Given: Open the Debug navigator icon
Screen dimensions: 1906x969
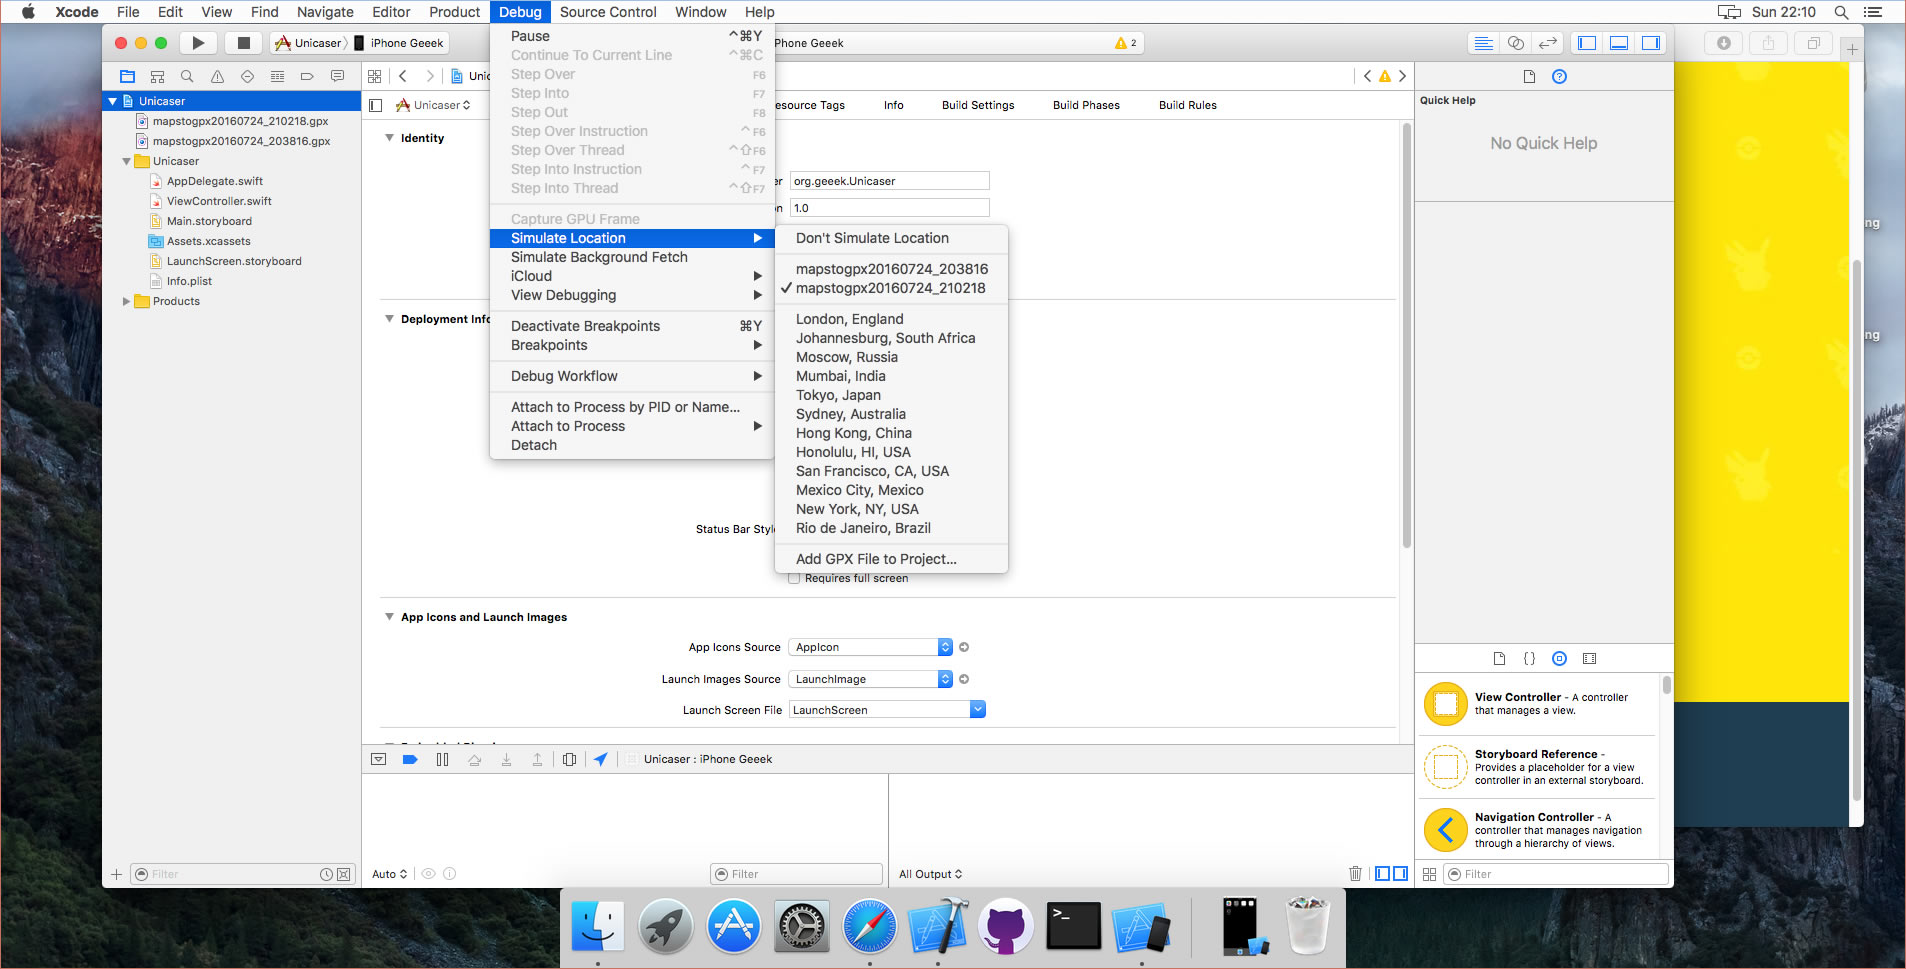Looking at the screenshot, I should [277, 76].
